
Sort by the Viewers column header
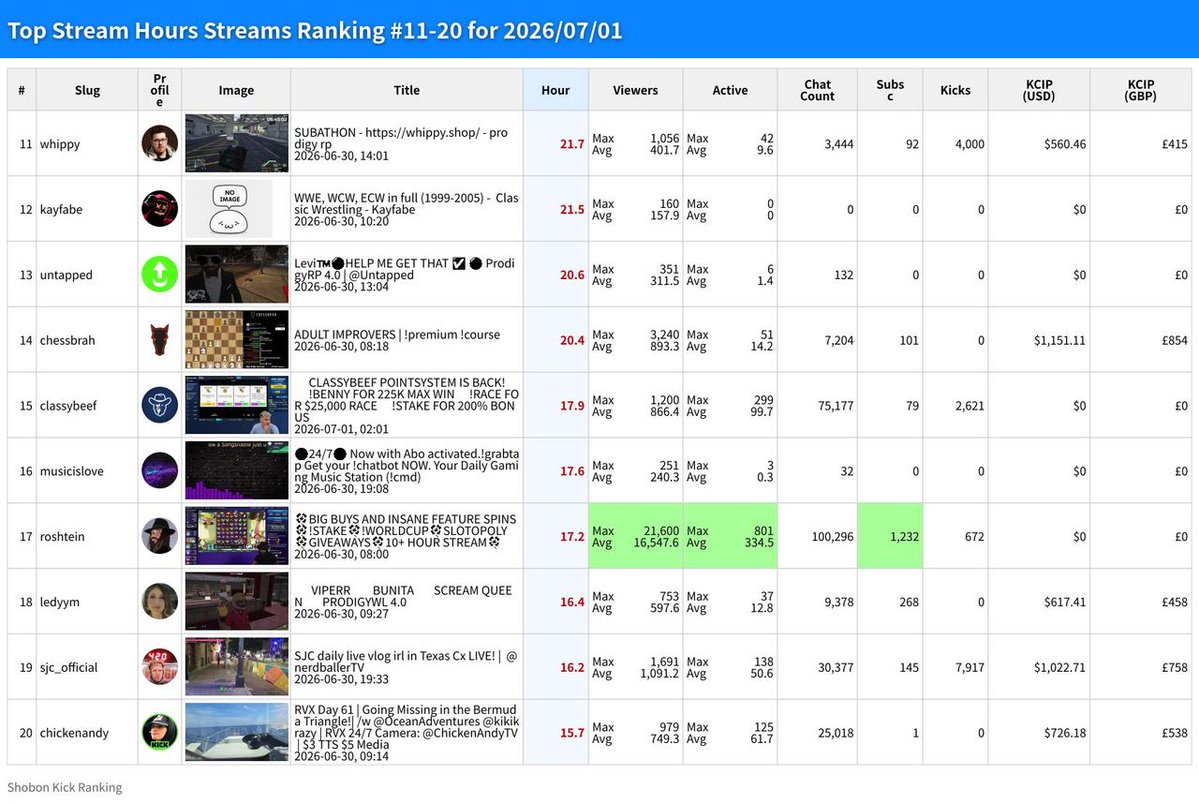[x=635, y=90]
